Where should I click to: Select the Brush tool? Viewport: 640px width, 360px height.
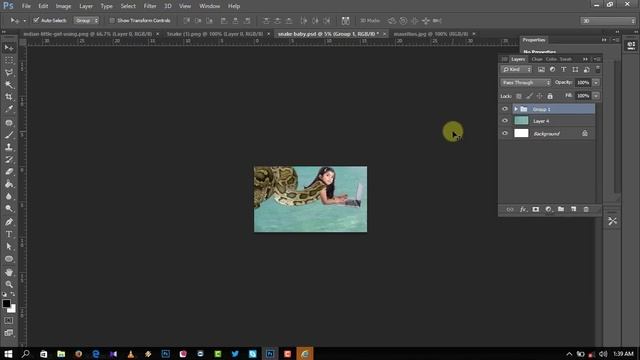click(9, 135)
